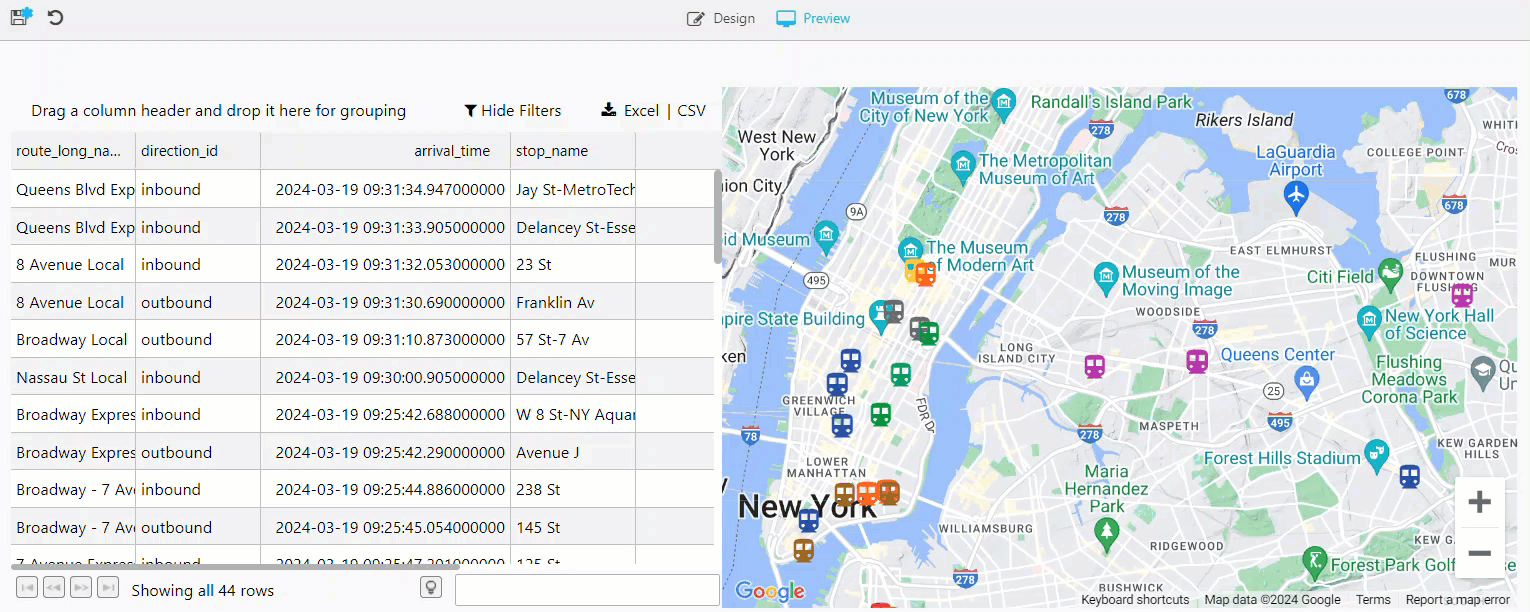Click the direction_id column header
This screenshot has width=1530, height=612.
[180, 151]
